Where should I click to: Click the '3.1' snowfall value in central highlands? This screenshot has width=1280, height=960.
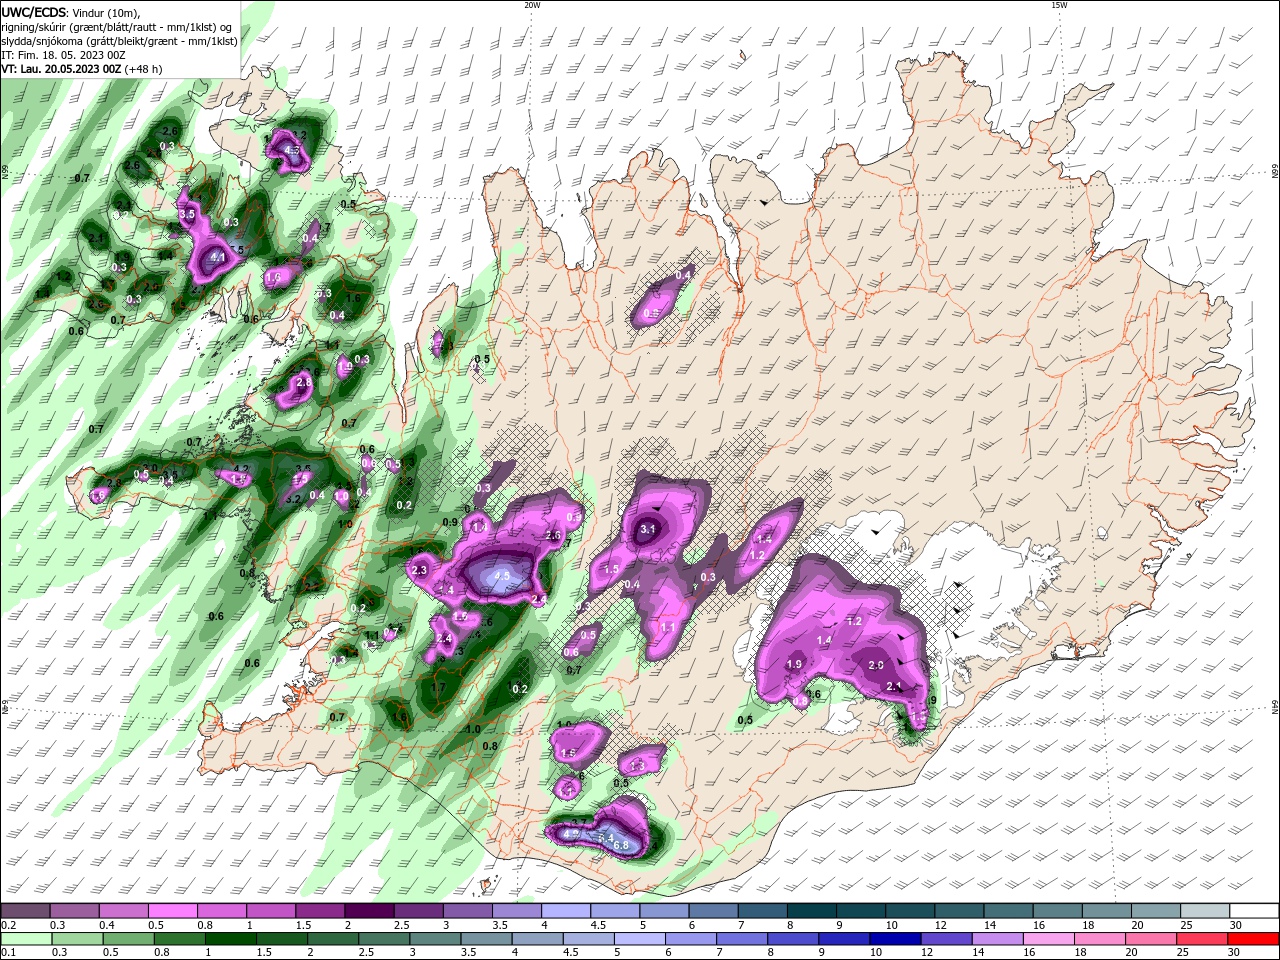pyautogui.click(x=647, y=529)
